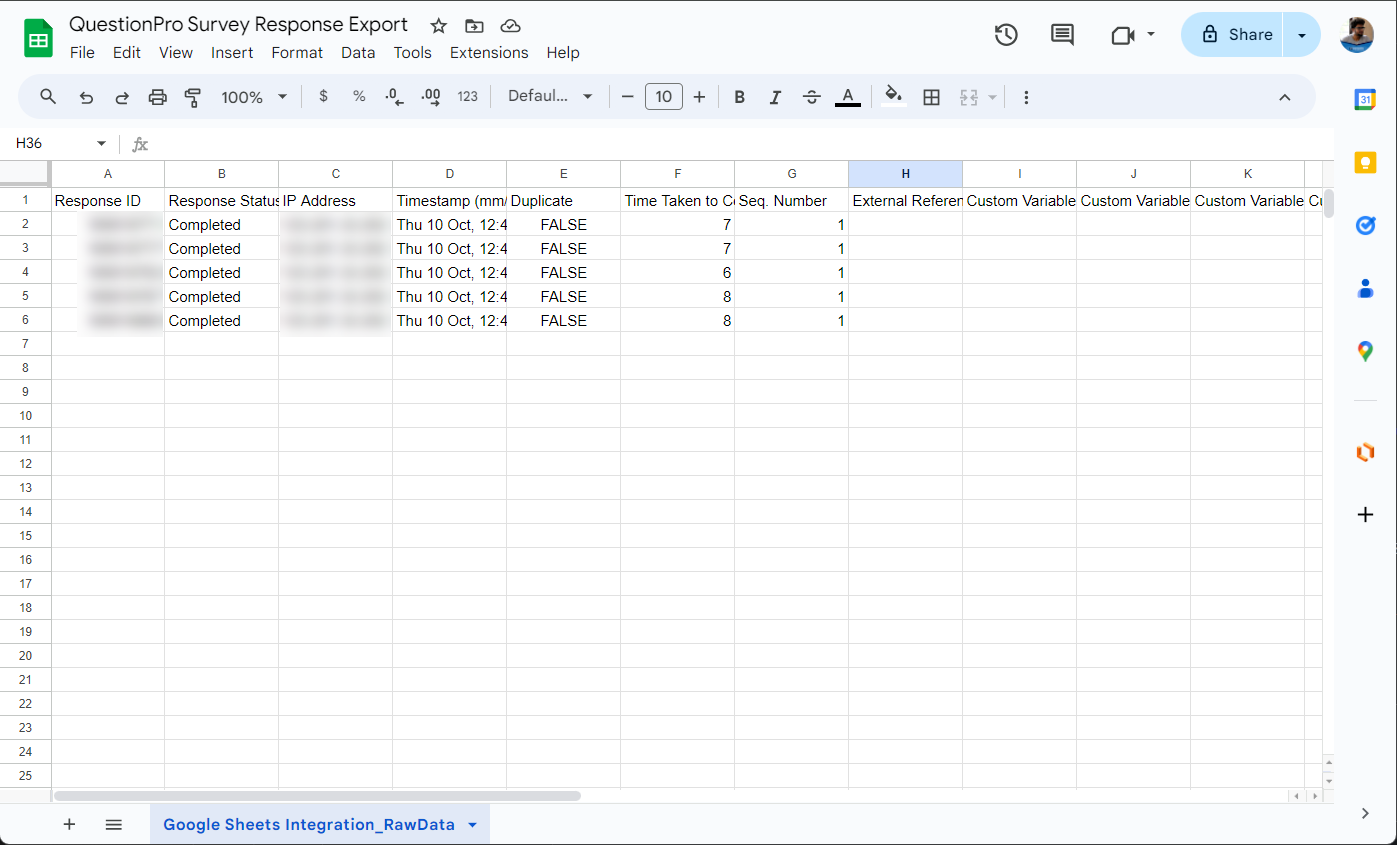
Task: Open the File menu
Action: coord(82,53)
